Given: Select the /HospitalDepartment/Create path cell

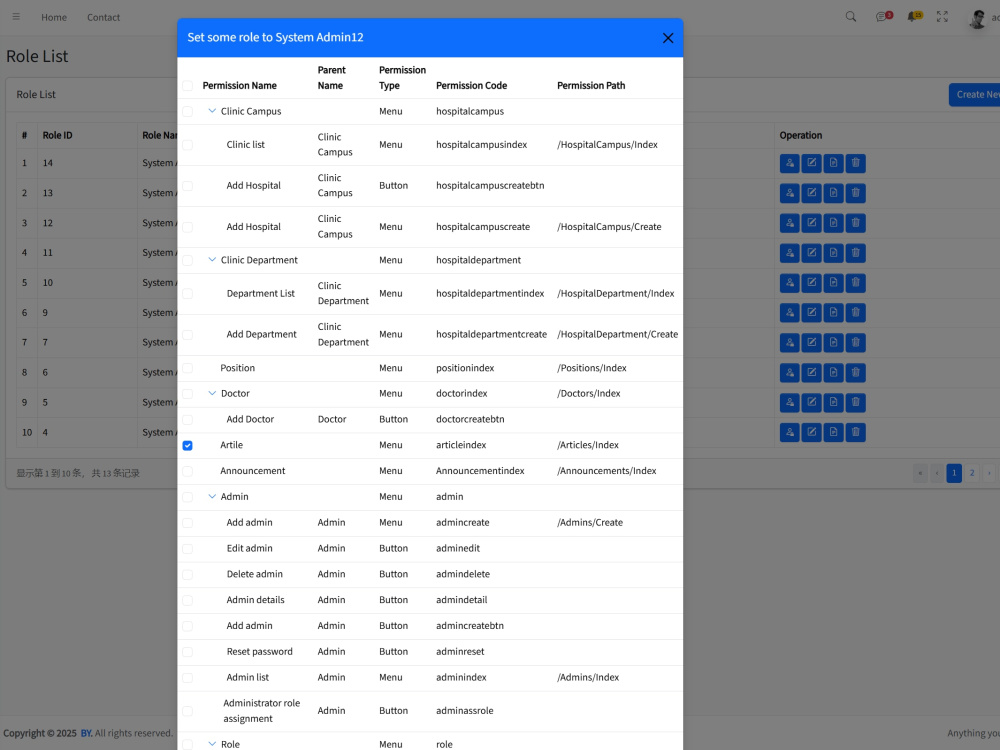Looking at the screenshot, I should pyautogui.click(x=617, y=334).
